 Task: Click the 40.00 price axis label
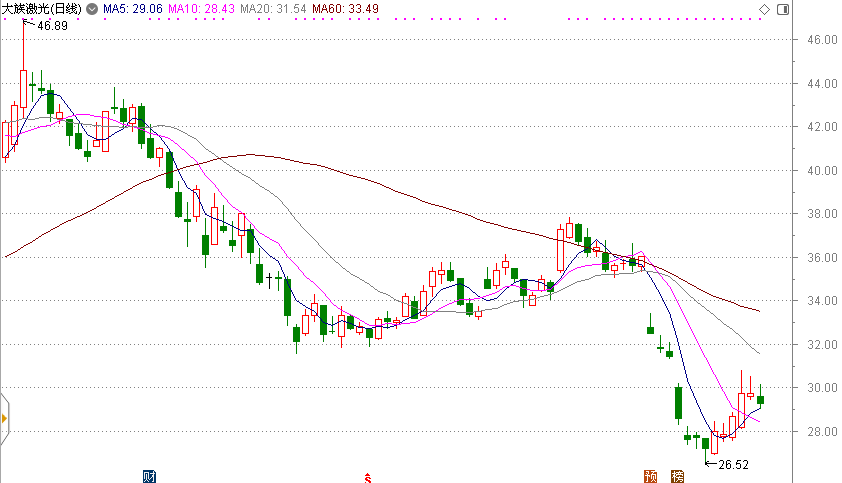coord(822,171)
